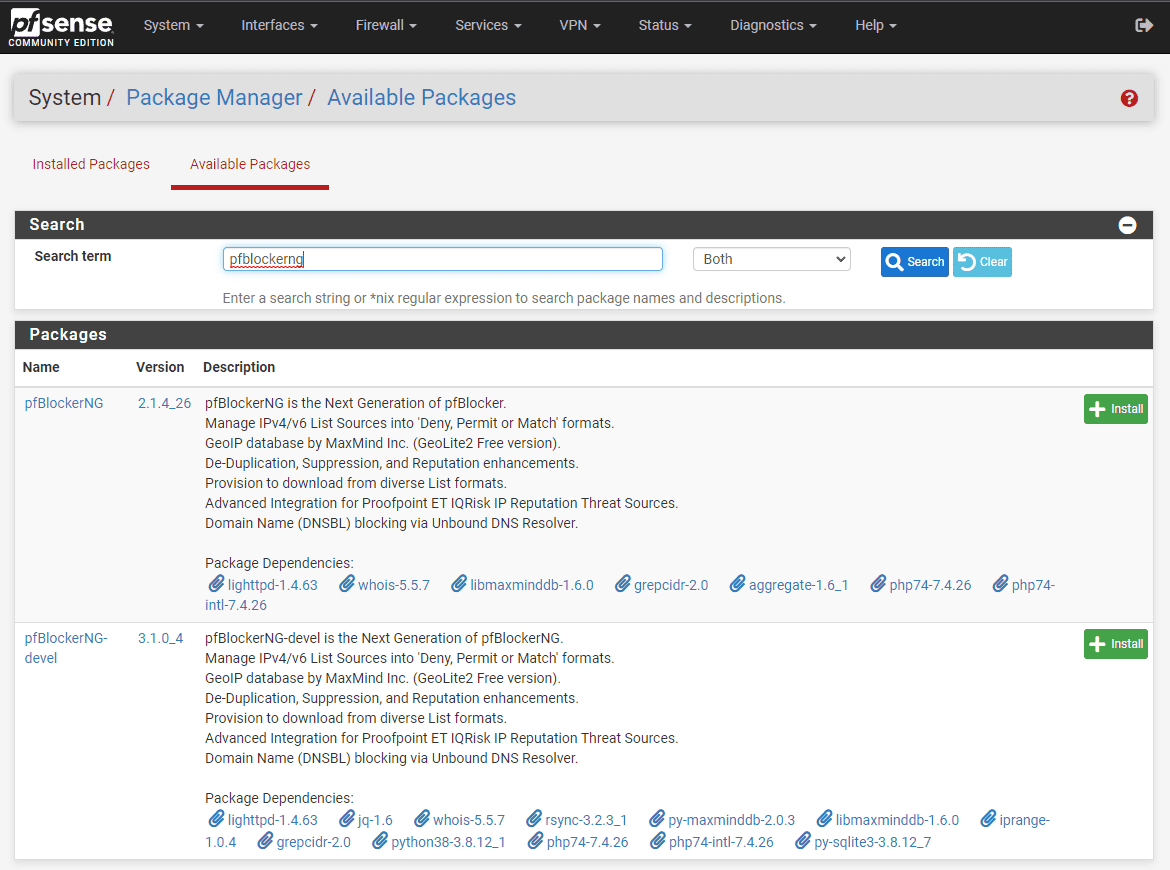
Task: Install the pfBlockerNG-devel package
Action: pos(1116,644)
